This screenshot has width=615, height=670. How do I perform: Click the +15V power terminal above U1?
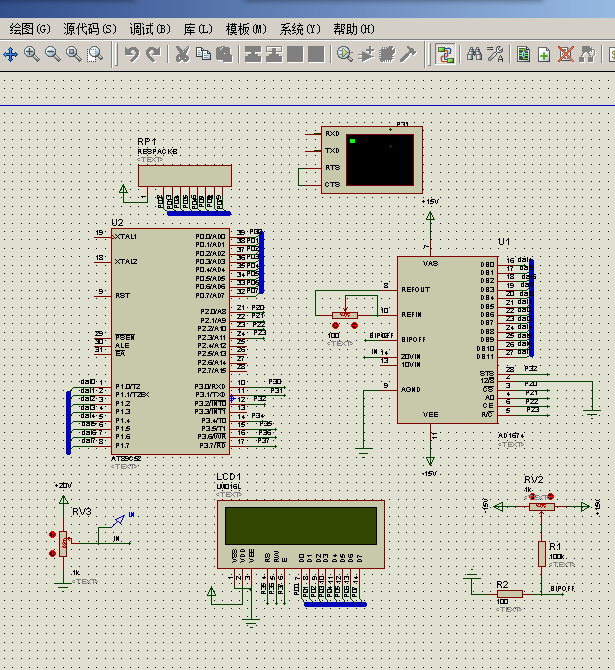coord(430,217)
